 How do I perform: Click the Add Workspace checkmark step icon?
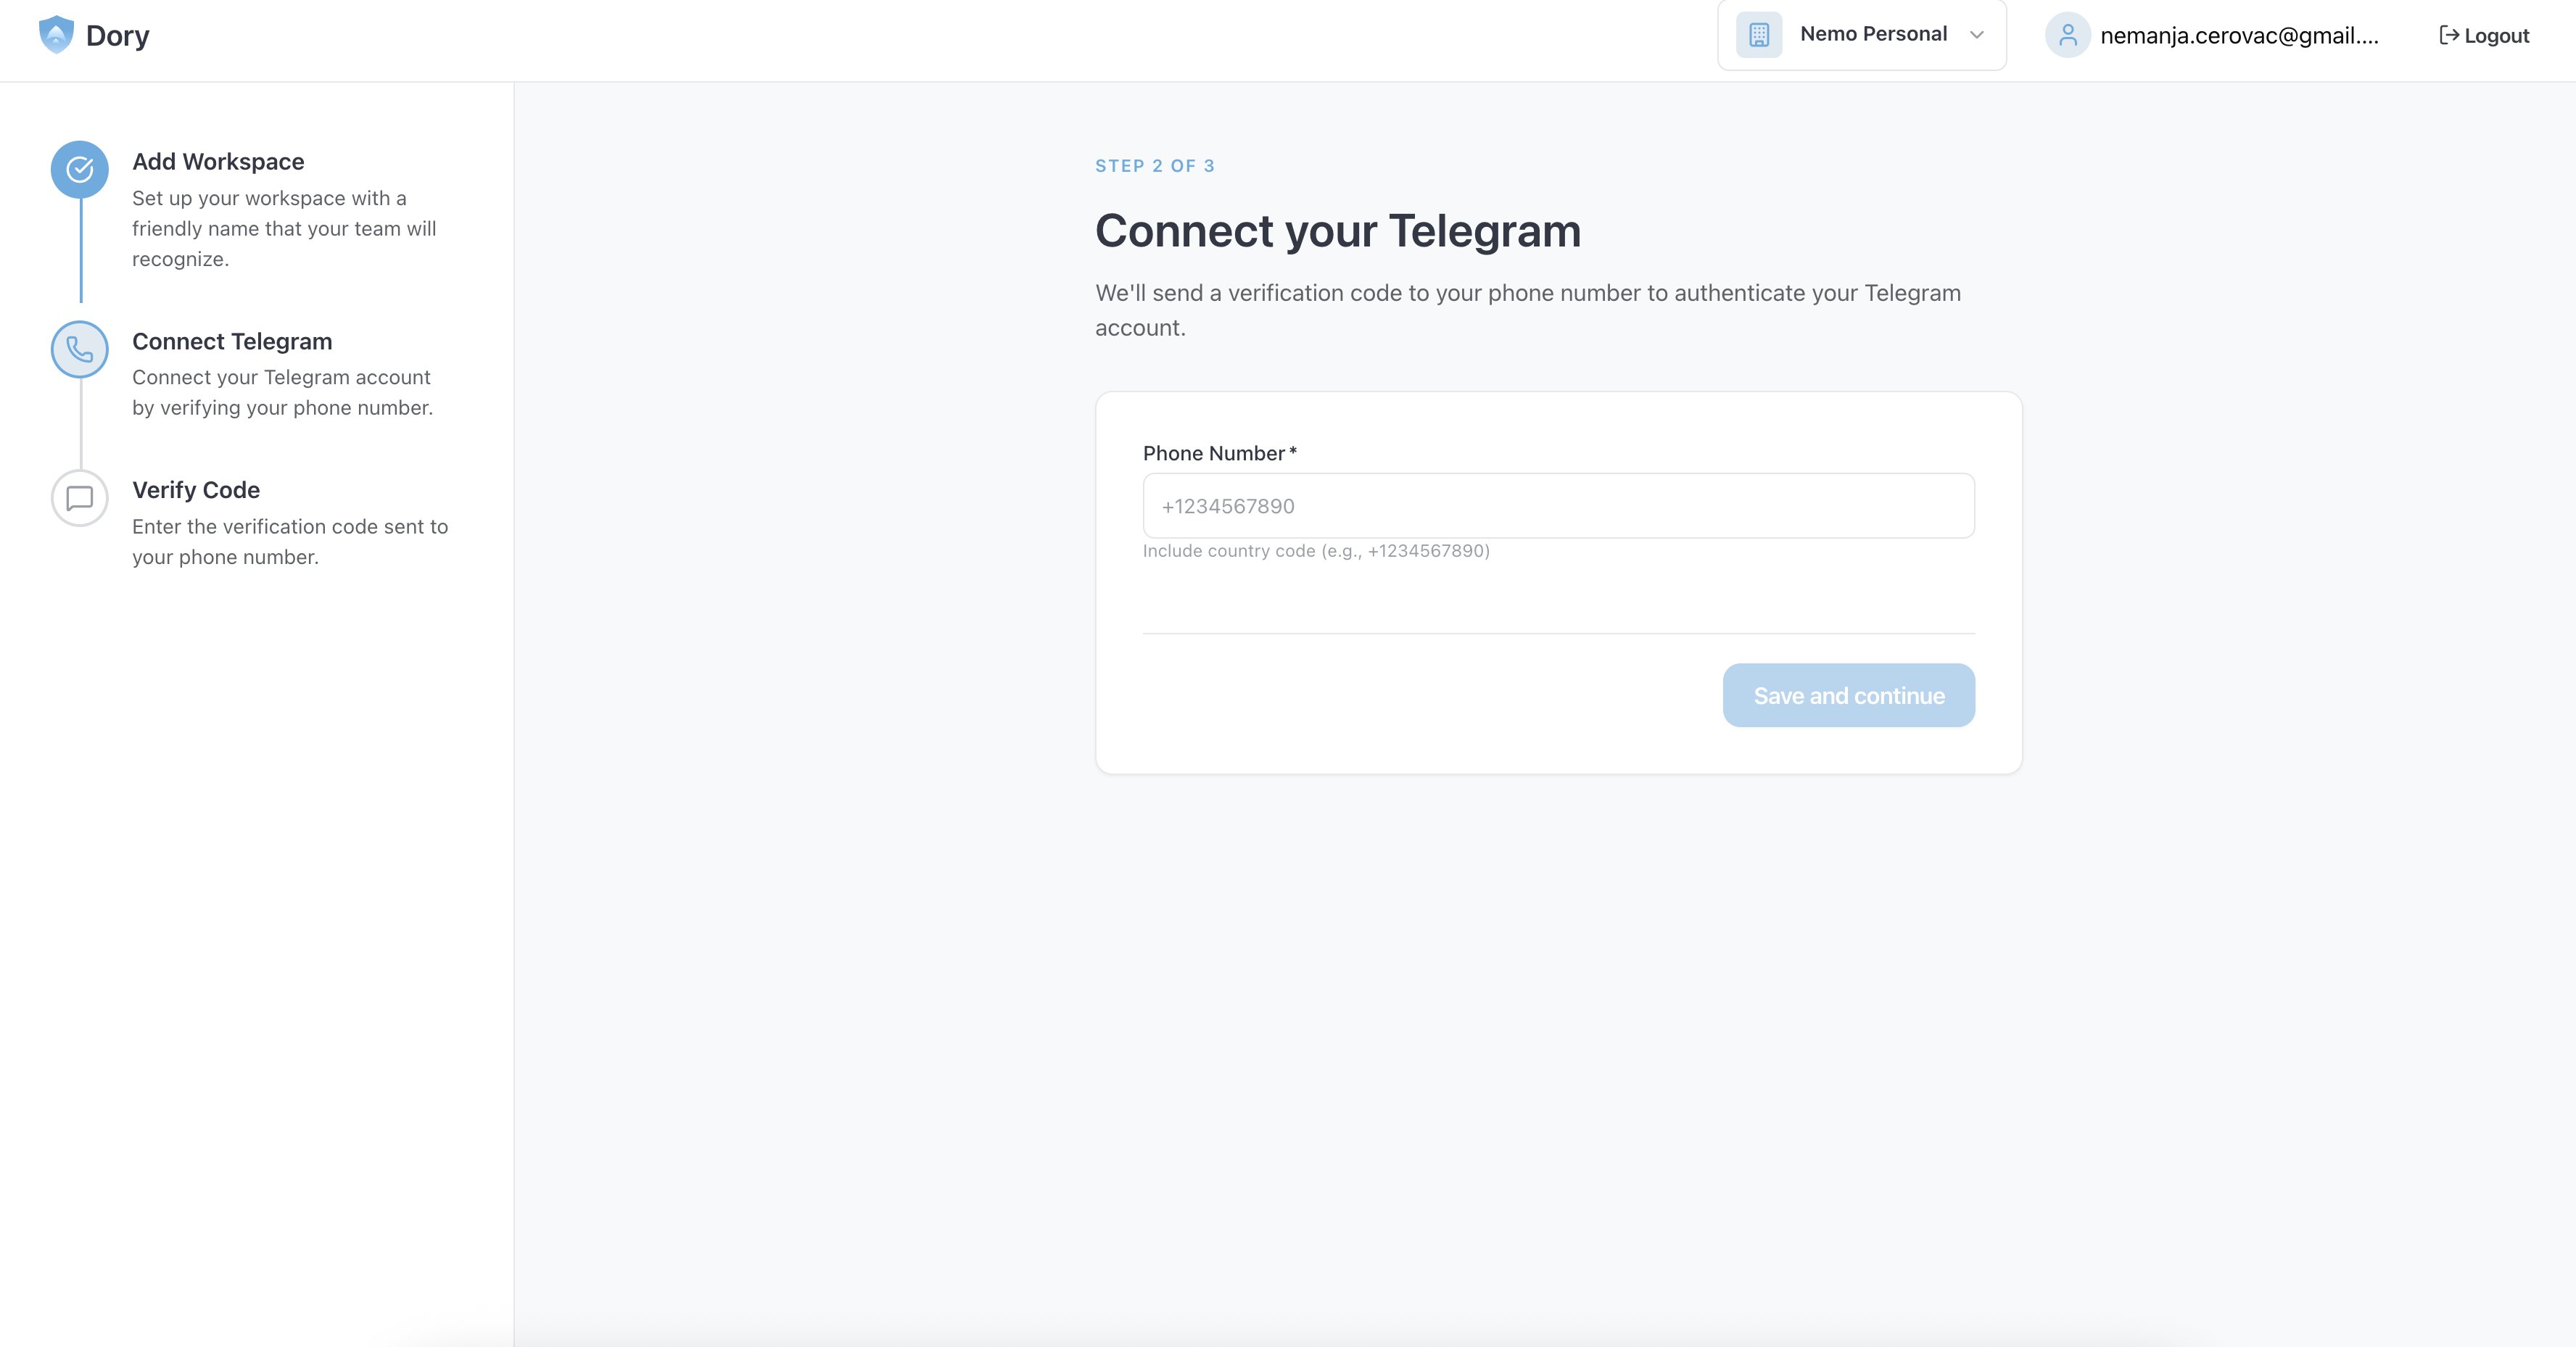(x=80, y=169)
